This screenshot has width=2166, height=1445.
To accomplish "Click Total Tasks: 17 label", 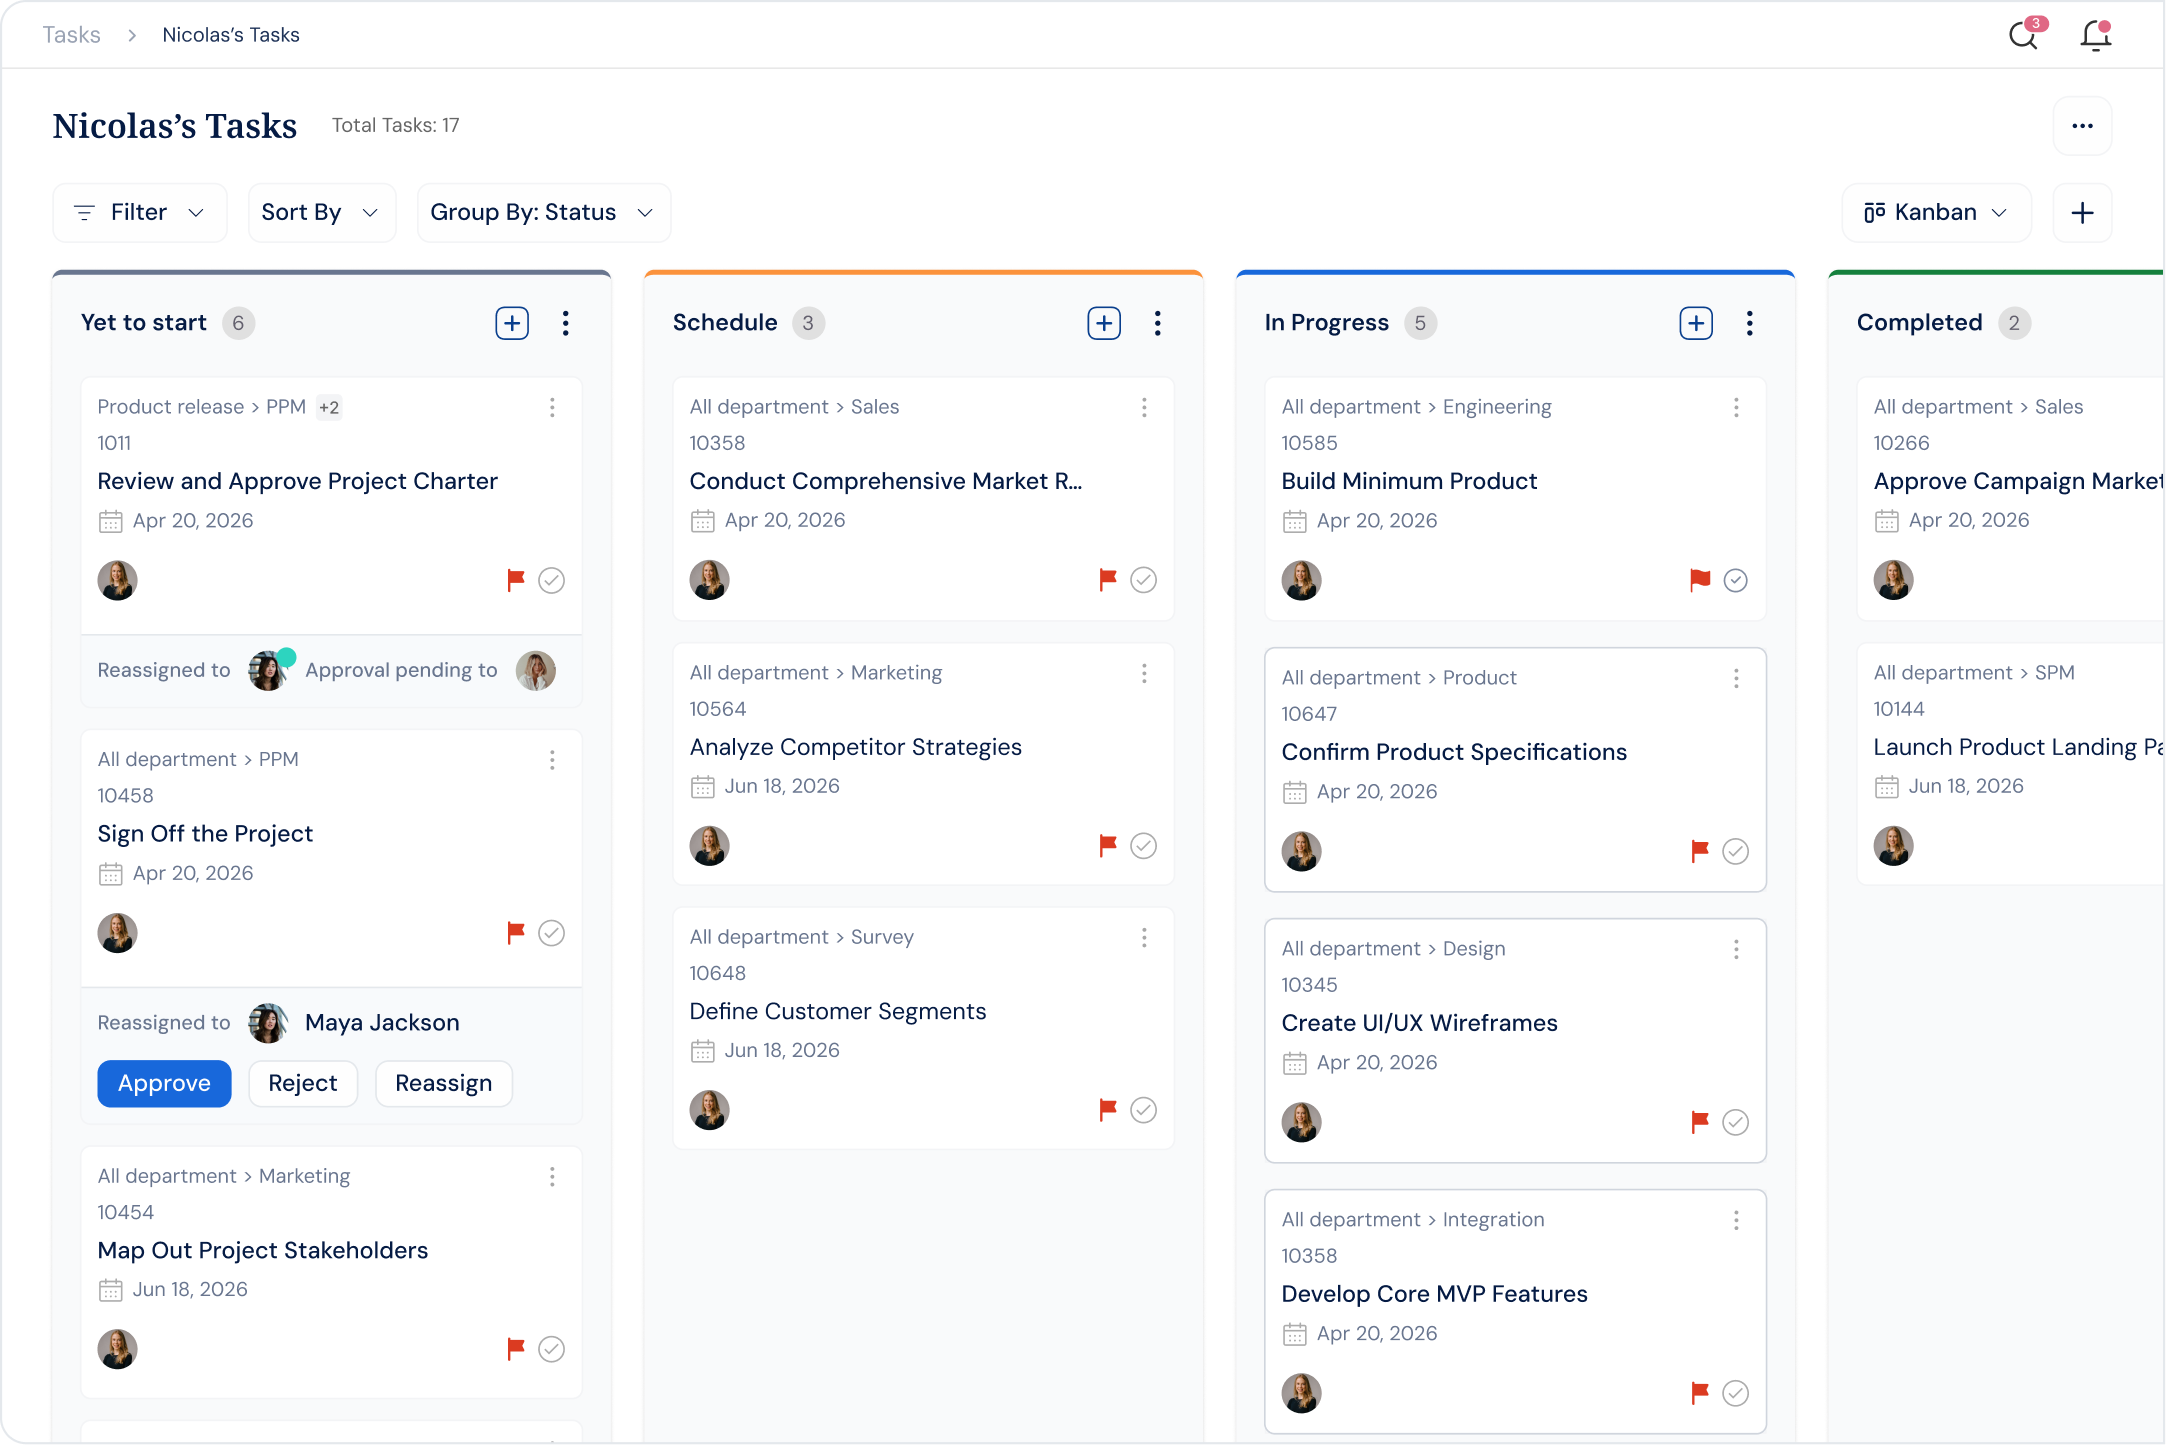I will pyautogui.click(x=395, y=125).
